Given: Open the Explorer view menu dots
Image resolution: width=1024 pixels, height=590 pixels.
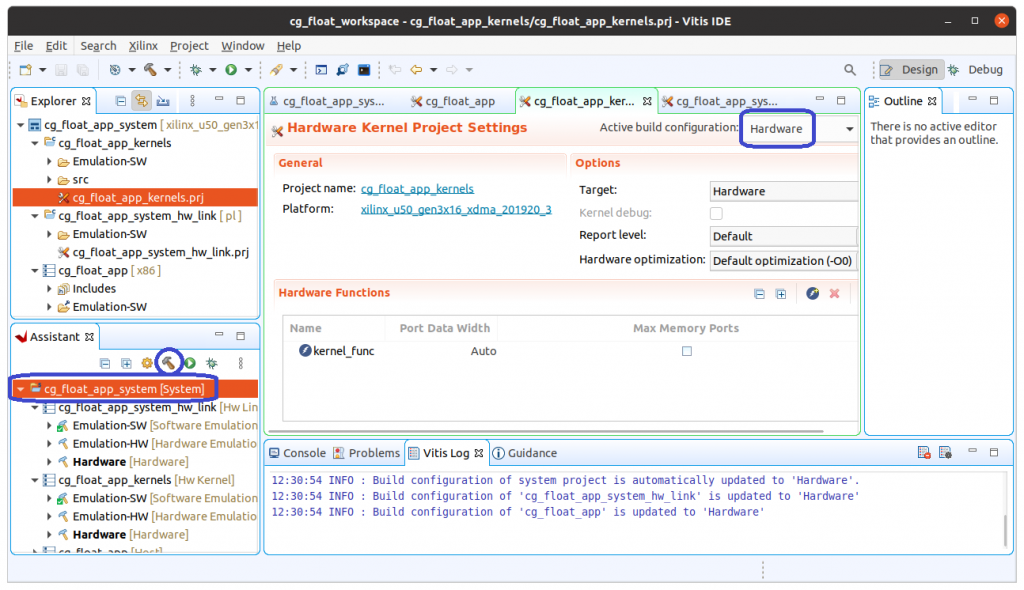Looking at the screenshot, I should (x=192, y=101).
